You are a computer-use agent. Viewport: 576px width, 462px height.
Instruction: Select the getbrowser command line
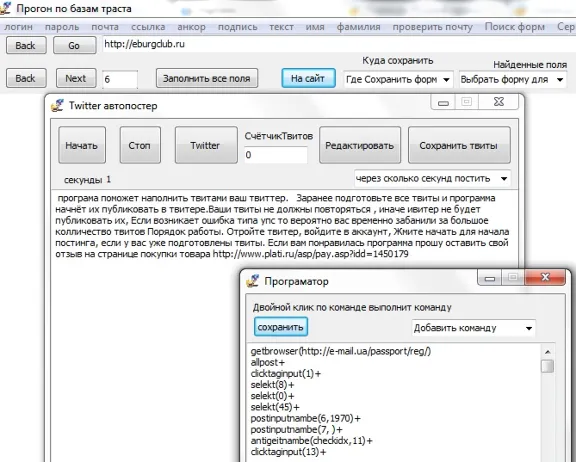pyautogui.click(x=341, y=351)
